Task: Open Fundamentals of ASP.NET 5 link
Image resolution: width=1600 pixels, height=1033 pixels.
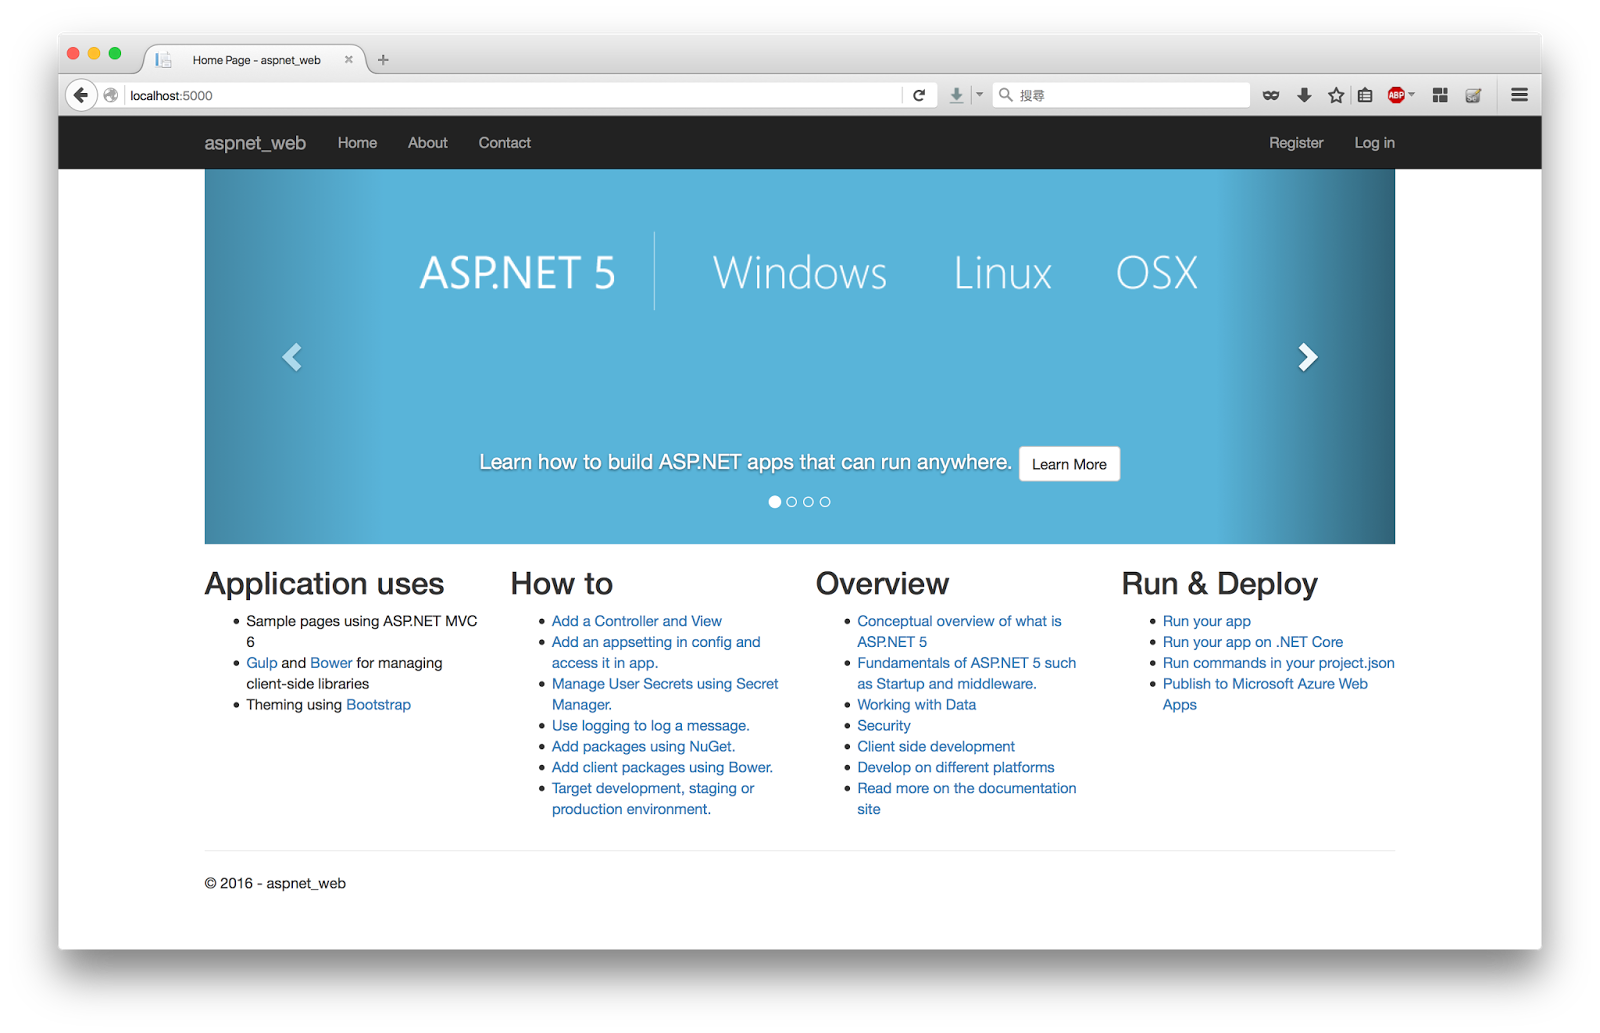Action: click(966, 673)
